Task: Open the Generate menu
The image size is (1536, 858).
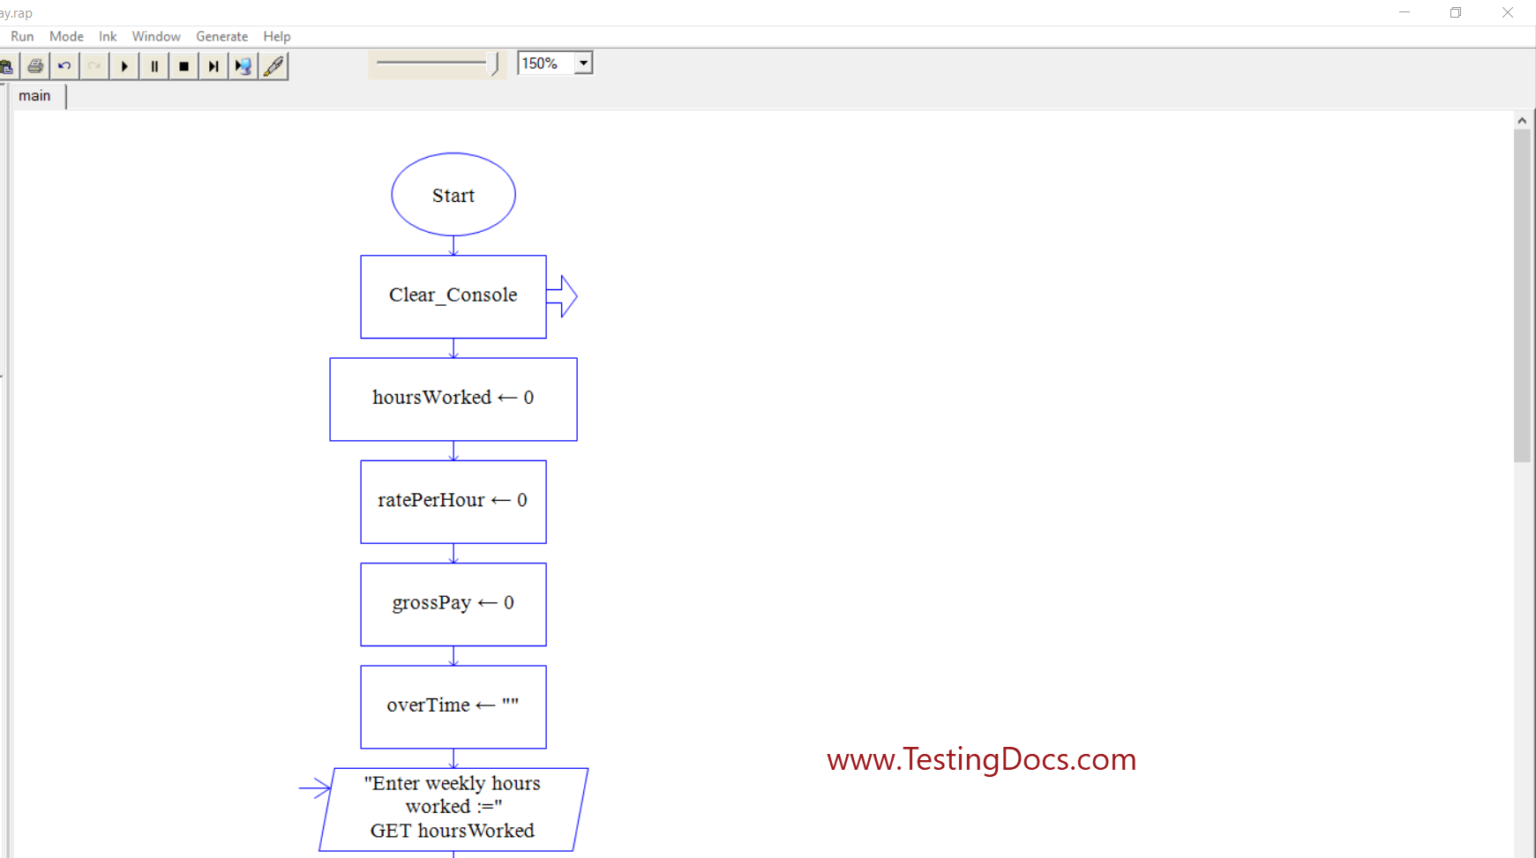Action: pyautogui.click(x=222, y=36)
